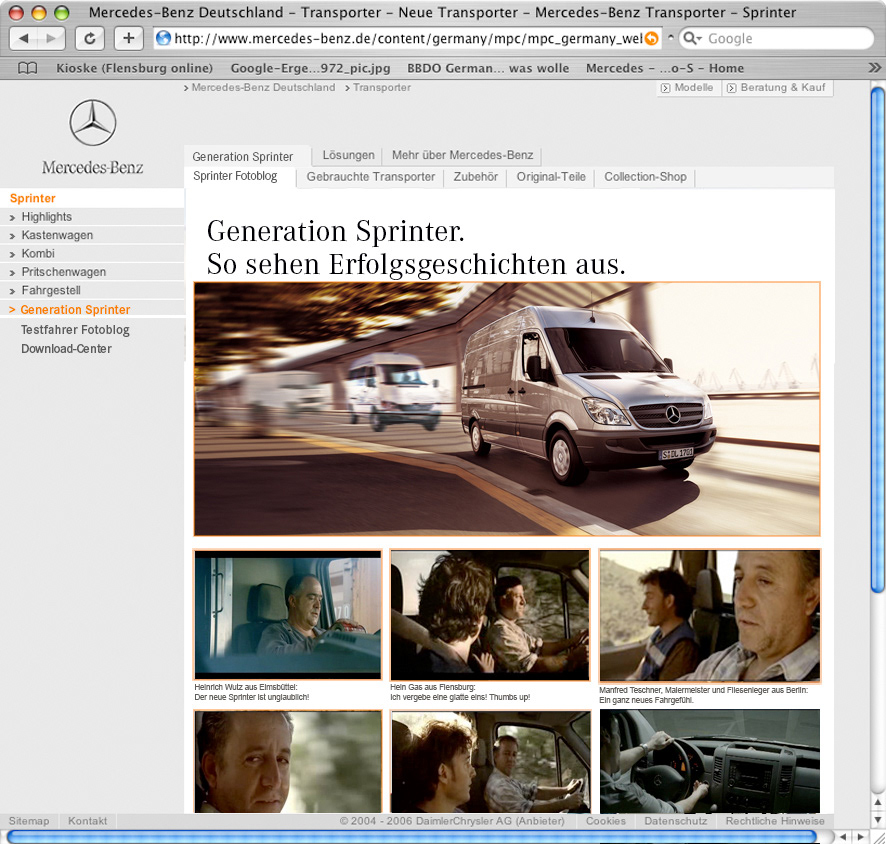Click the Mercedes-Benz star logo
Screen dimensions: 886x844
(x=93, y=123)
